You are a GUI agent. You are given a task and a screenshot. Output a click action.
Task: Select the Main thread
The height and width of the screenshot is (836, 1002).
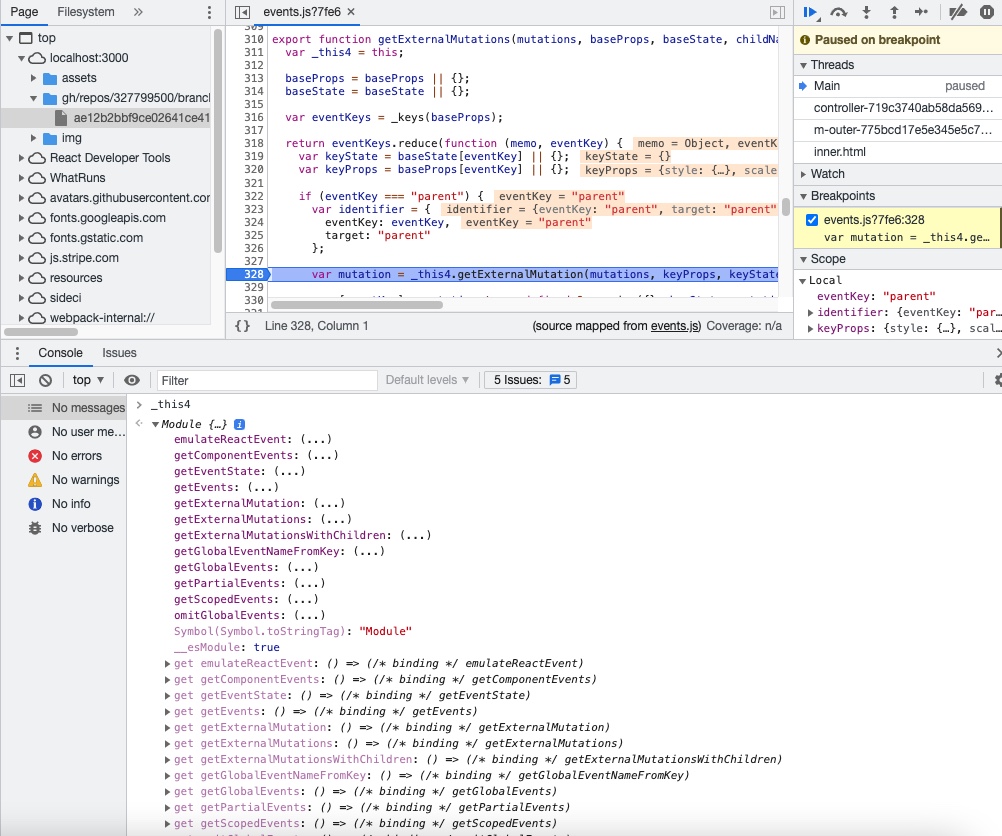898,86
